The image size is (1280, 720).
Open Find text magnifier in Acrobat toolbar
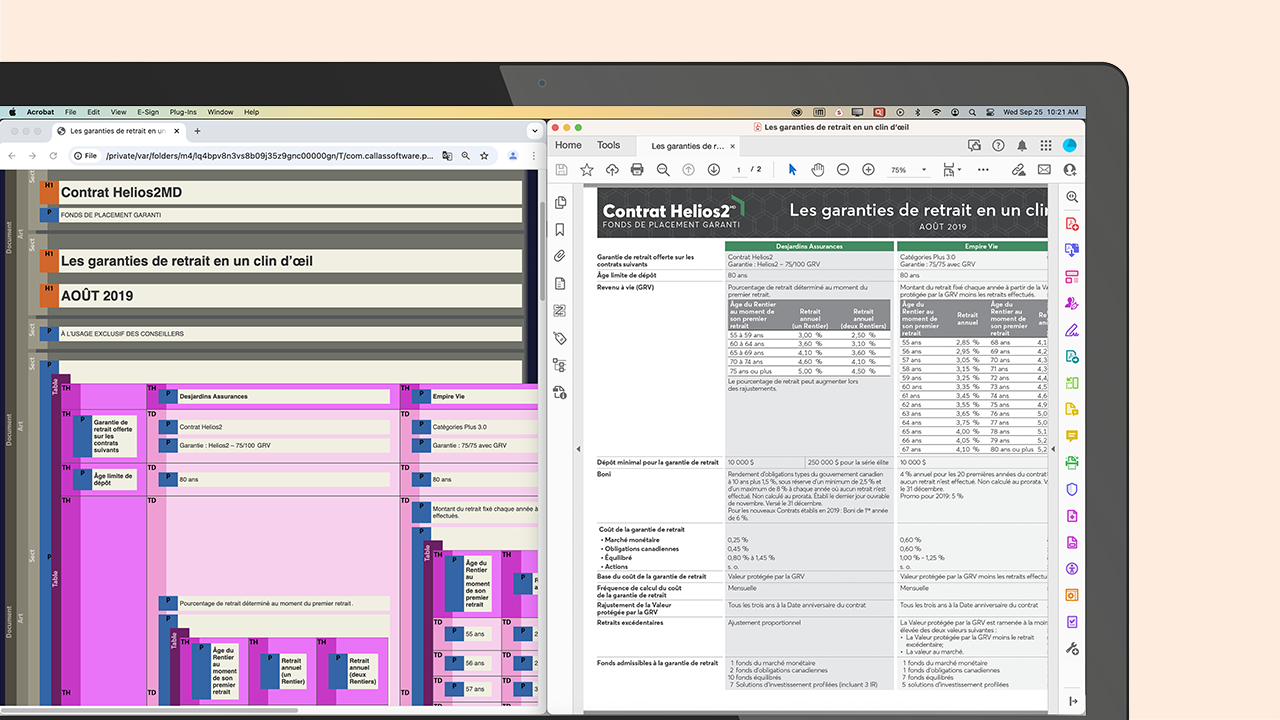pyautogui.click(x=663, y=170)
